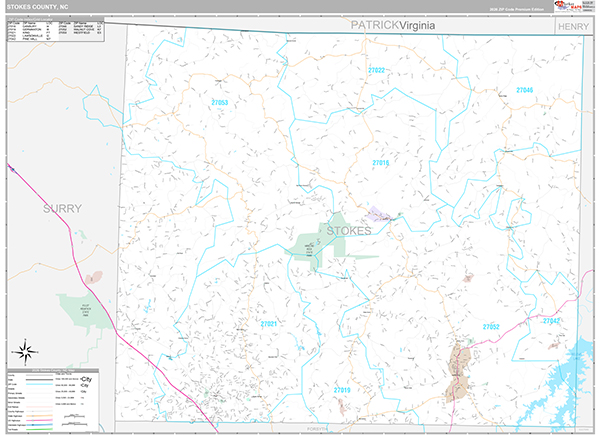Click the STOKES county name label

click(349, 231)
